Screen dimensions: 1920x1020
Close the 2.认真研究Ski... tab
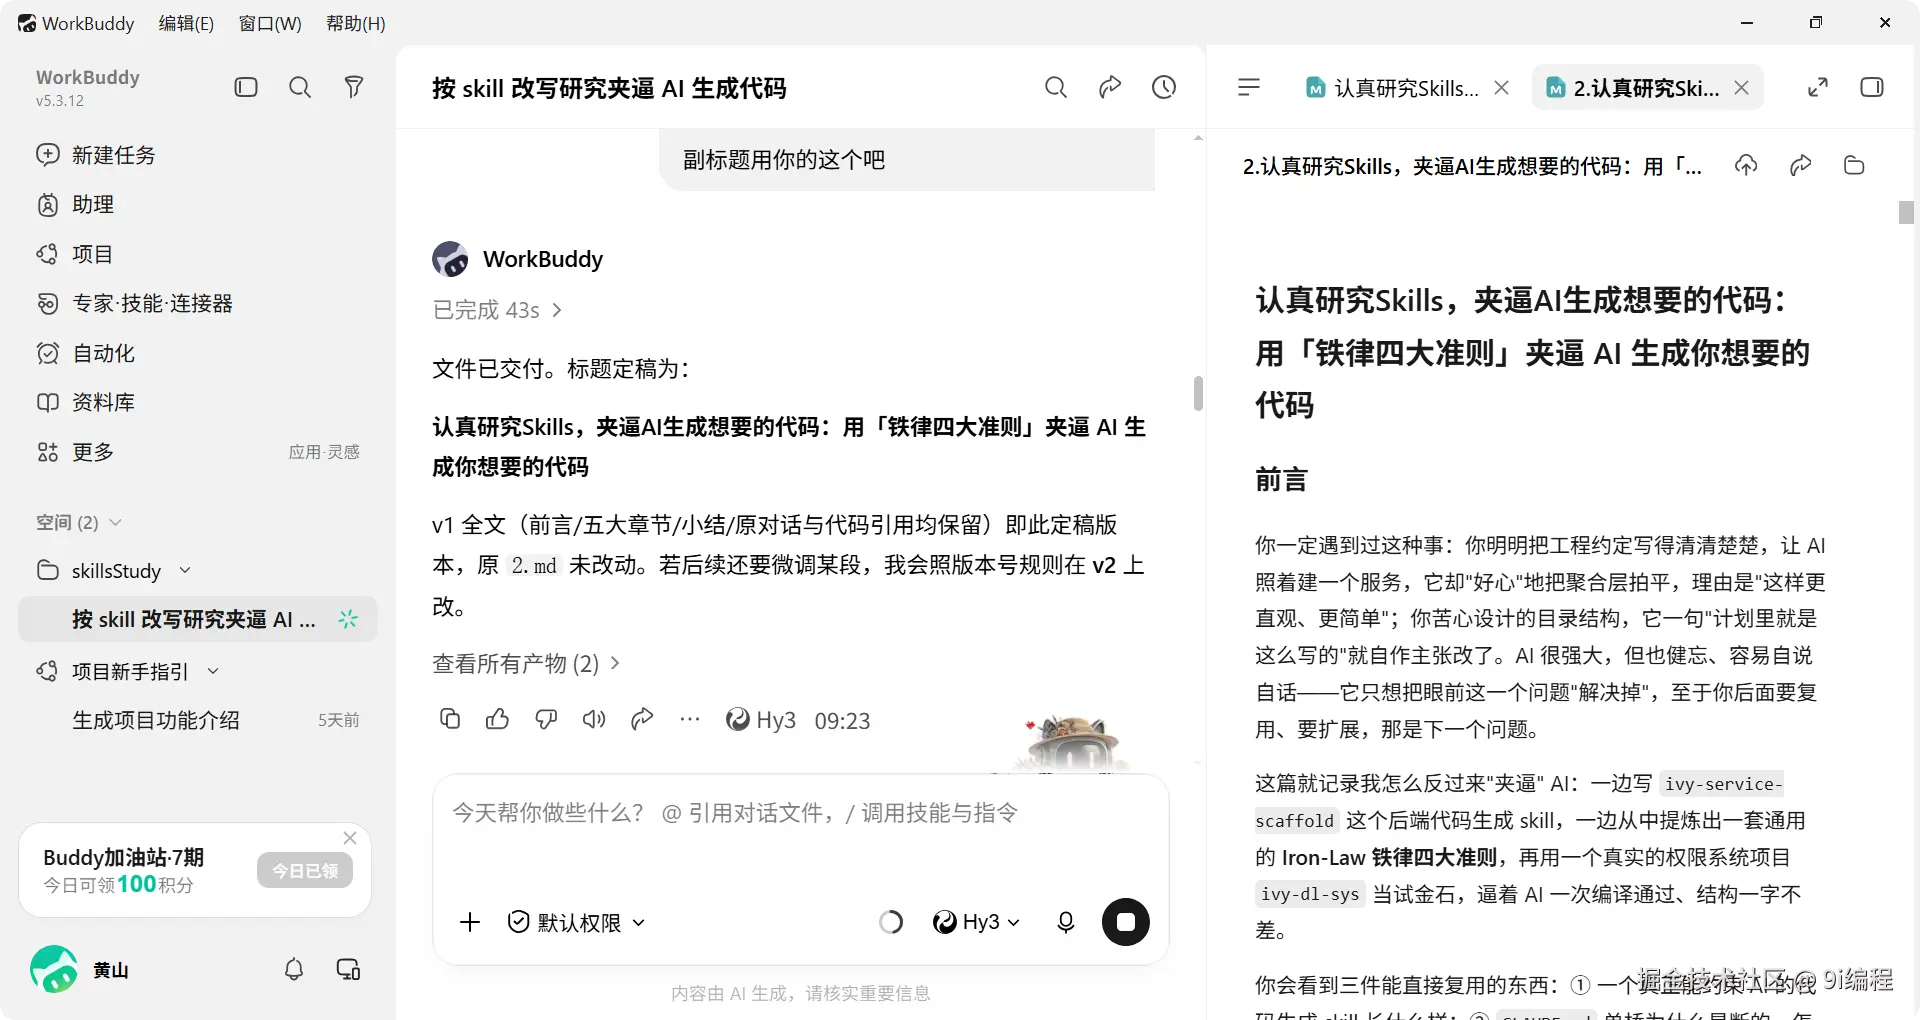click(1742, 88)
